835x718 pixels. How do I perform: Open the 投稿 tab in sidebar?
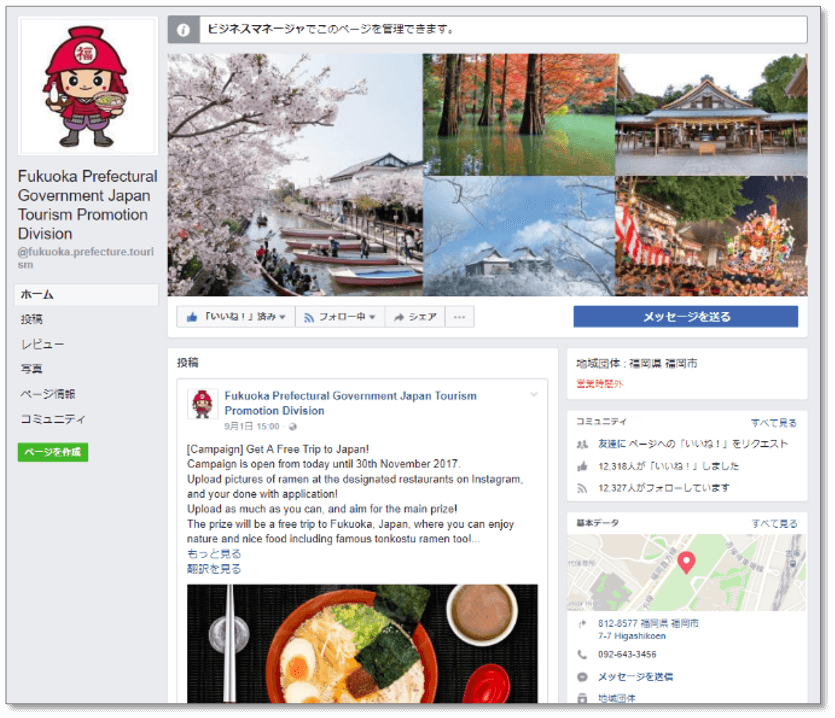(31, 319)
